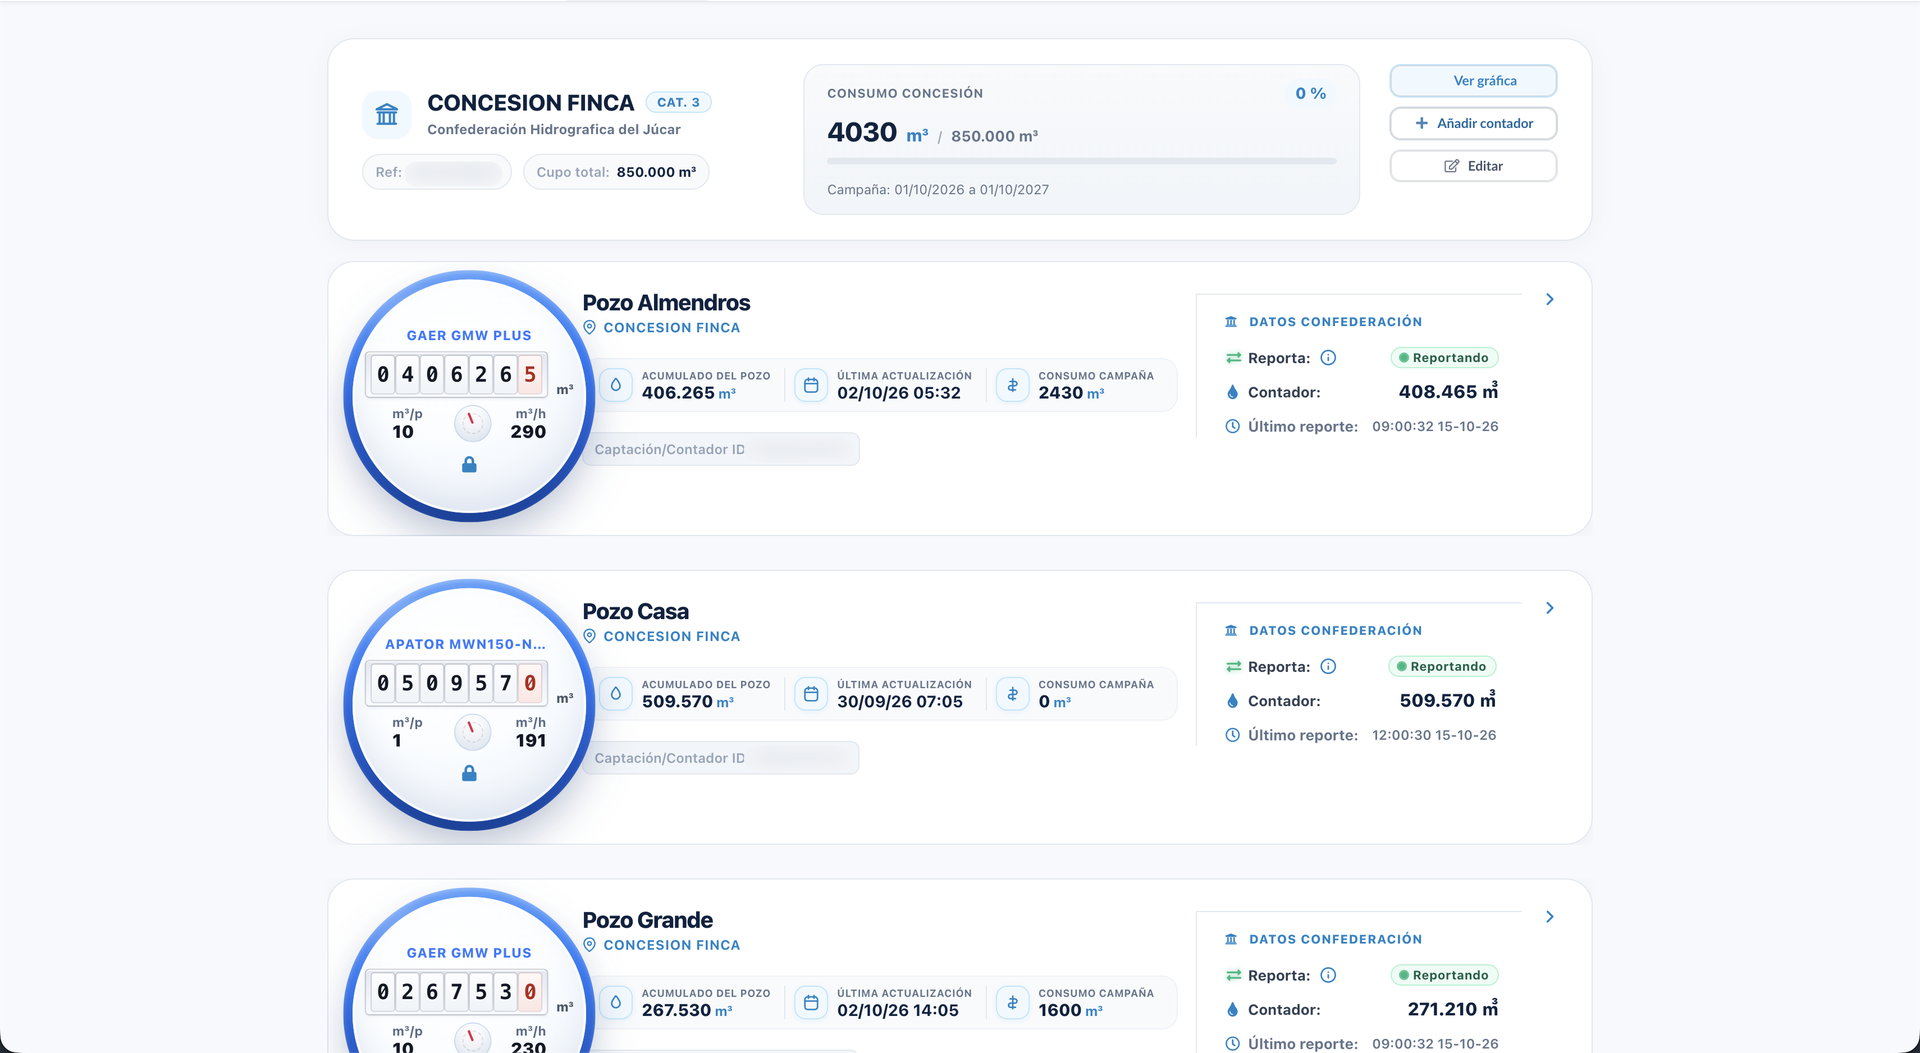
Task: Select Pozo Casa title
Action: (636, 612)
